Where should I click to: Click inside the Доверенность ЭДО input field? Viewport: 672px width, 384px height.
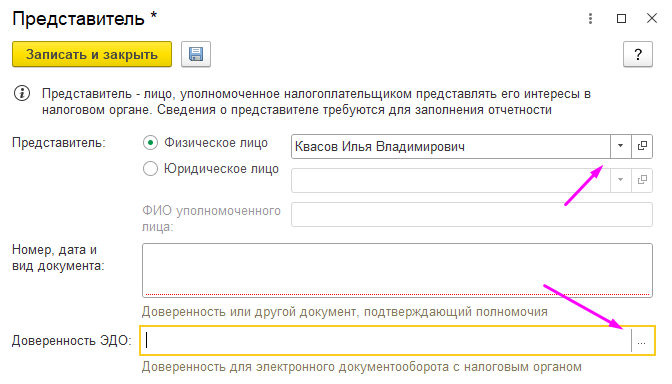(x=386, y=341)
